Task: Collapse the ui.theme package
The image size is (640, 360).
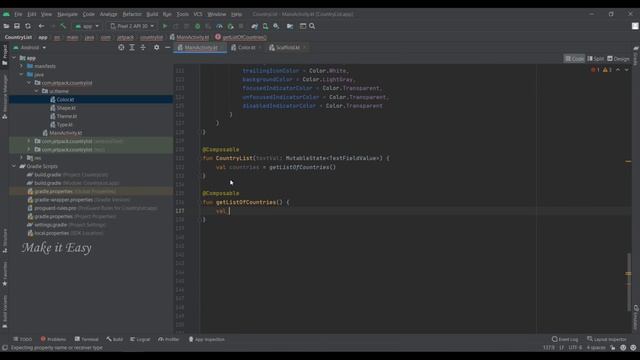Action: (x=37, y=91)
